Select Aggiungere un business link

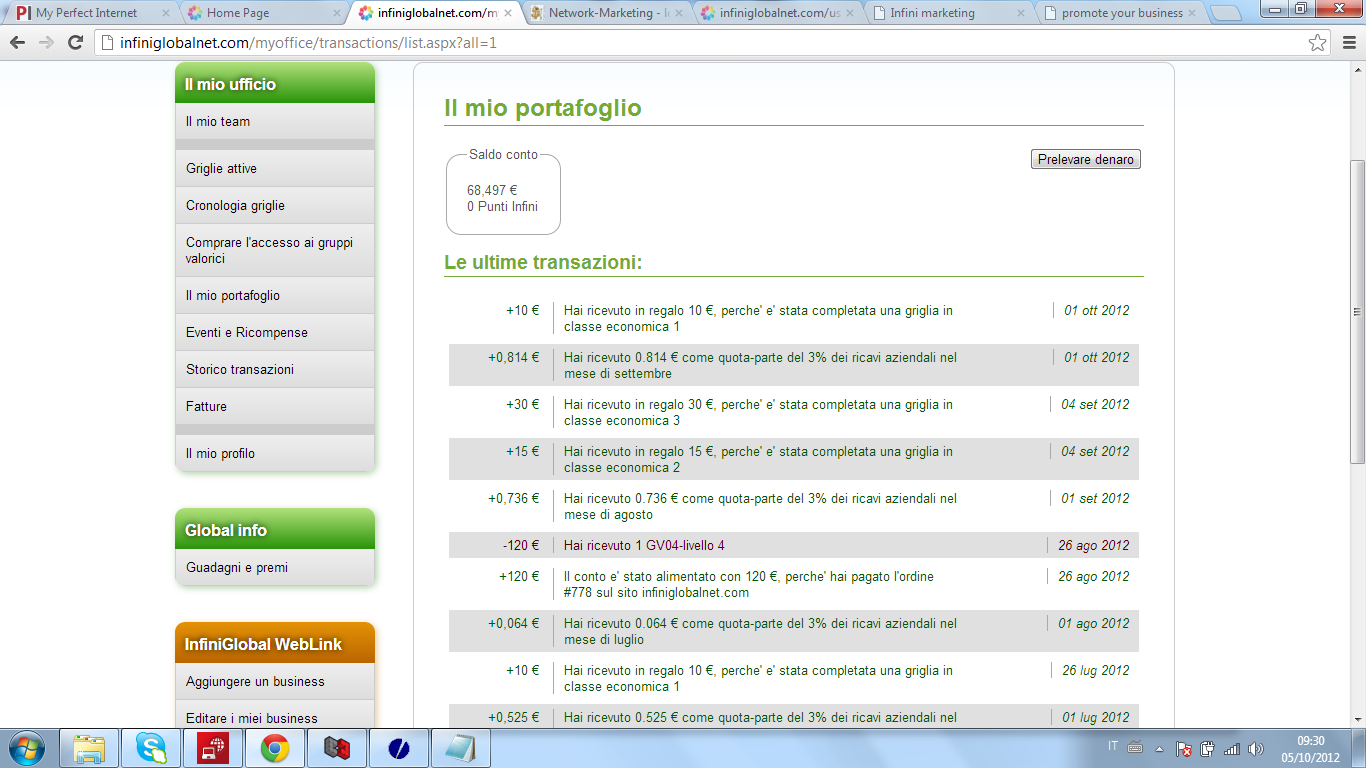(x=255, y=681)
